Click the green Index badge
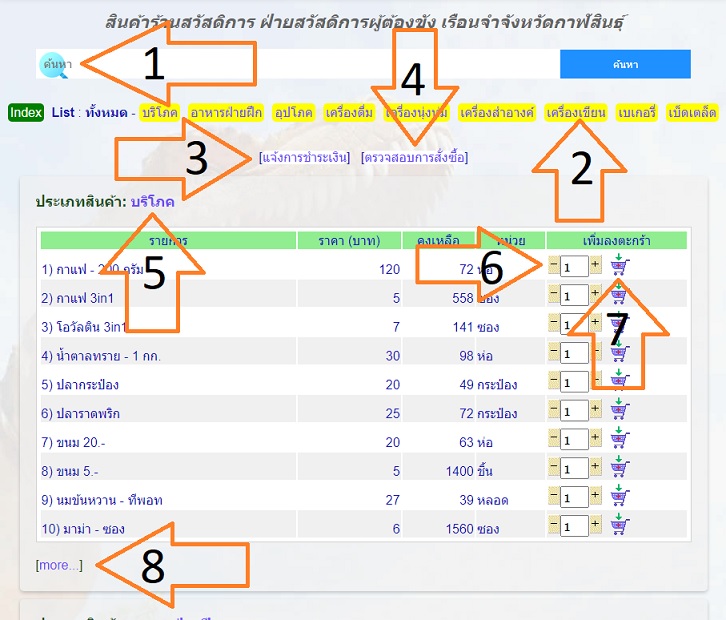The height and width of the screenshot is (620, 726). [x=26, y=112]
